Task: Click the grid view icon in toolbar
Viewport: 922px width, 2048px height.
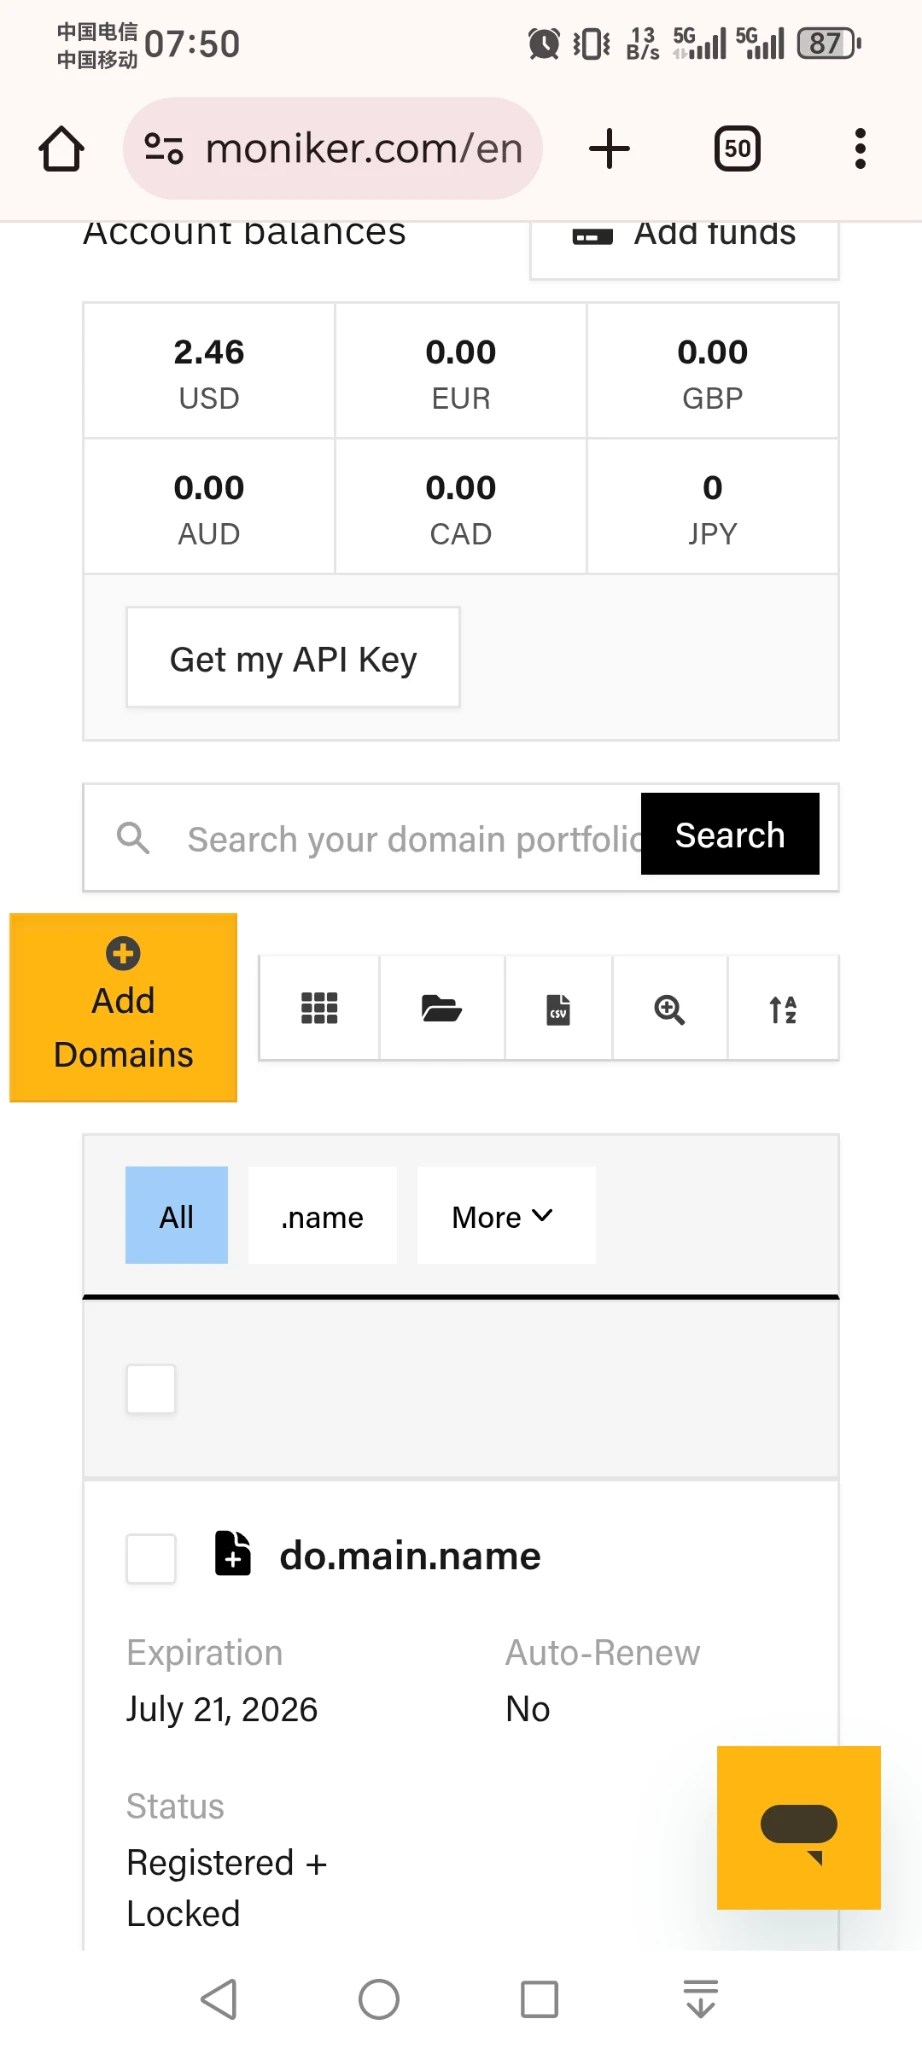Action: point(319,1008)
